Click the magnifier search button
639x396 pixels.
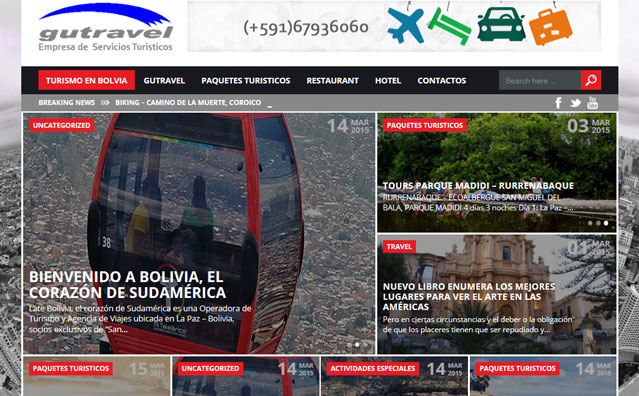click(591, 80)
